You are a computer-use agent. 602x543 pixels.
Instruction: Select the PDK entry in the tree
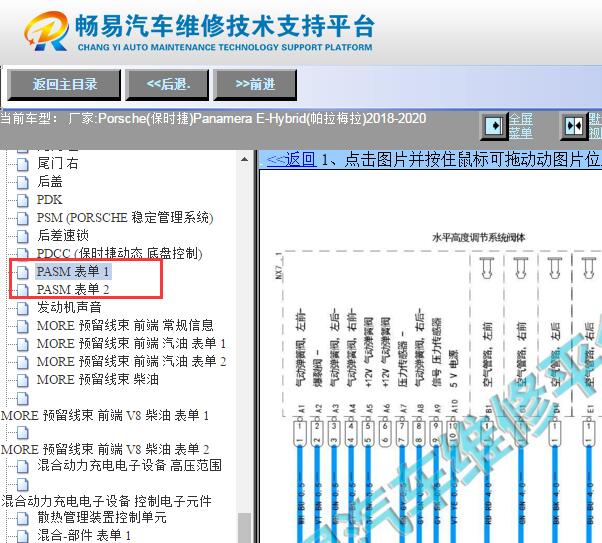point(49,200)
